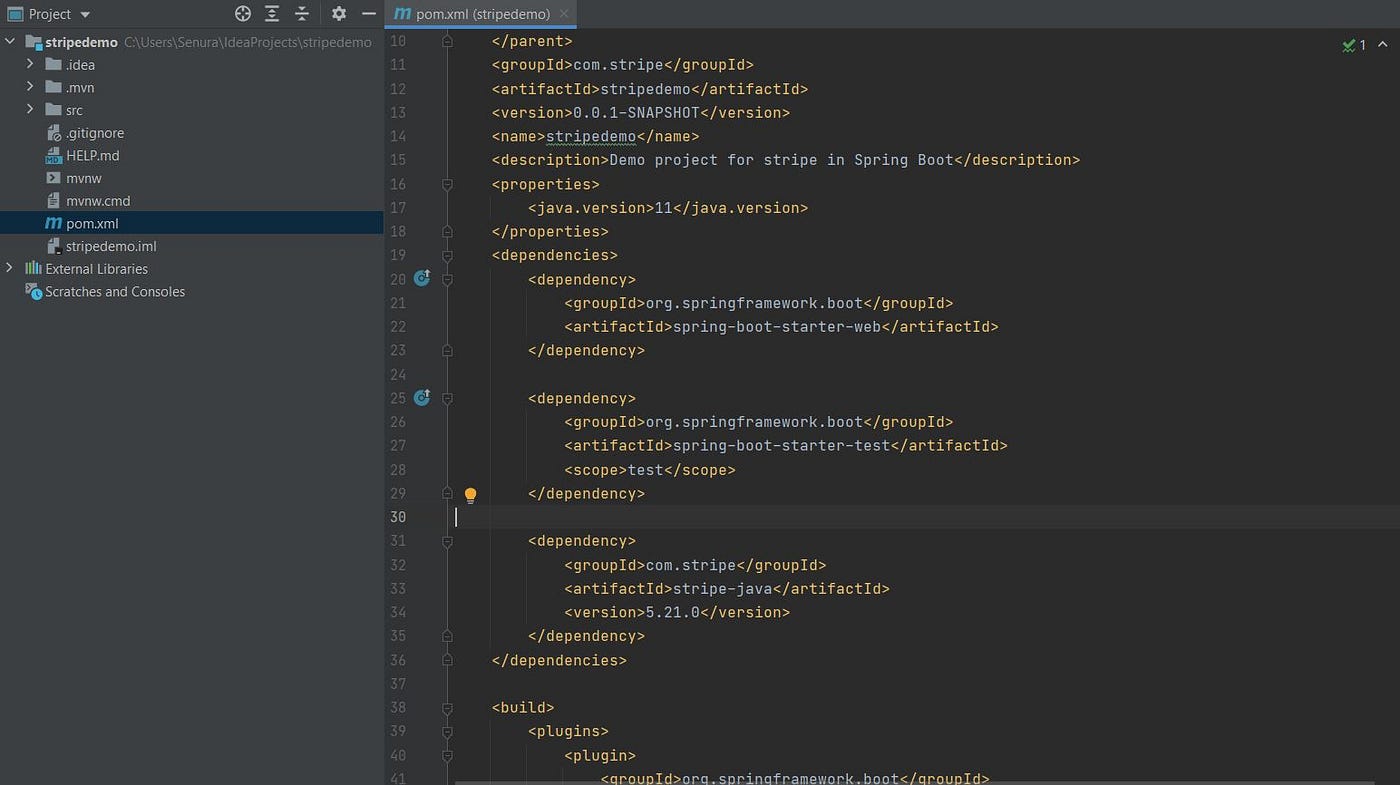The width and height of the screenshot is (1400, 785).
Task: Expand the .mvn folder arrow
Action: pos(30,87)
